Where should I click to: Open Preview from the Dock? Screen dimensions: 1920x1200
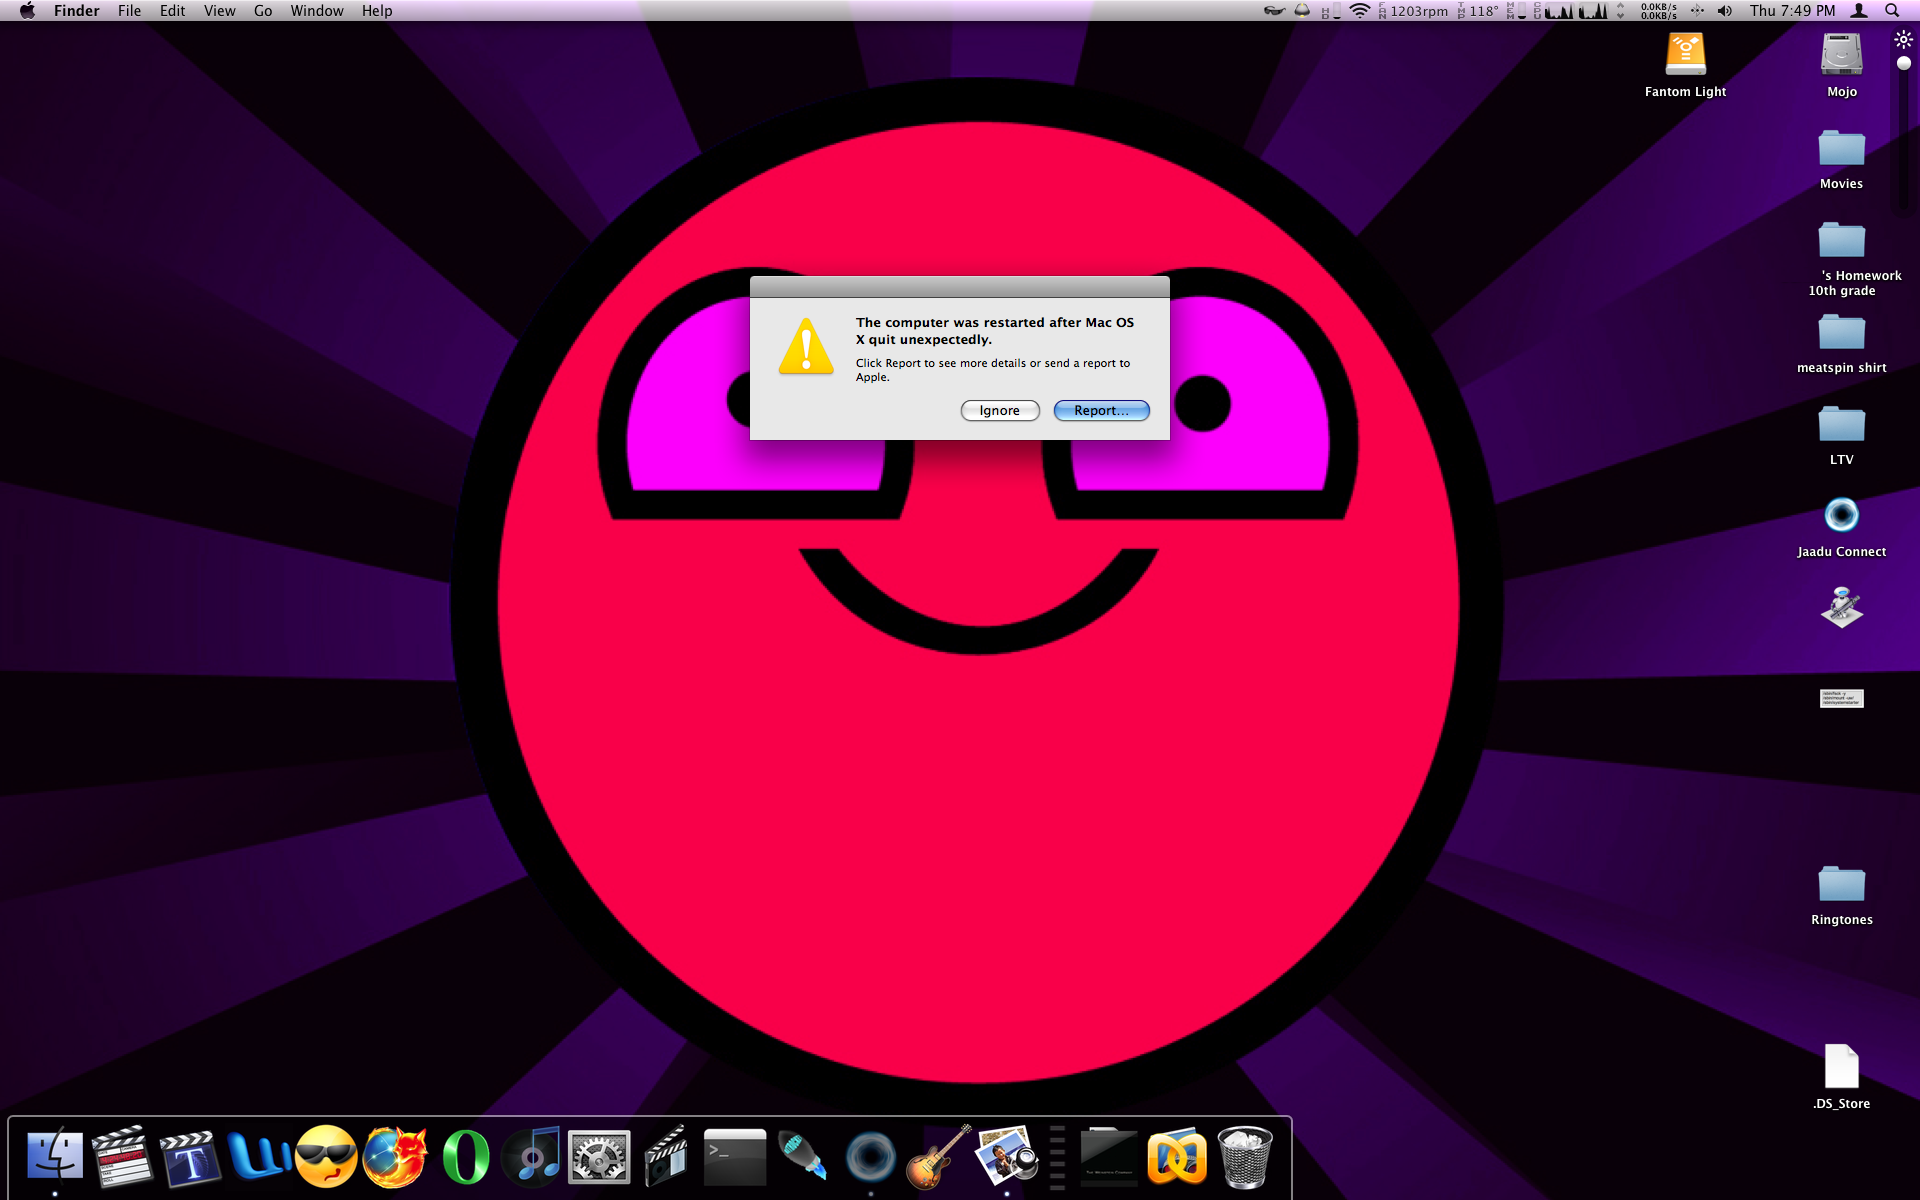(x=1007, y=1157)
